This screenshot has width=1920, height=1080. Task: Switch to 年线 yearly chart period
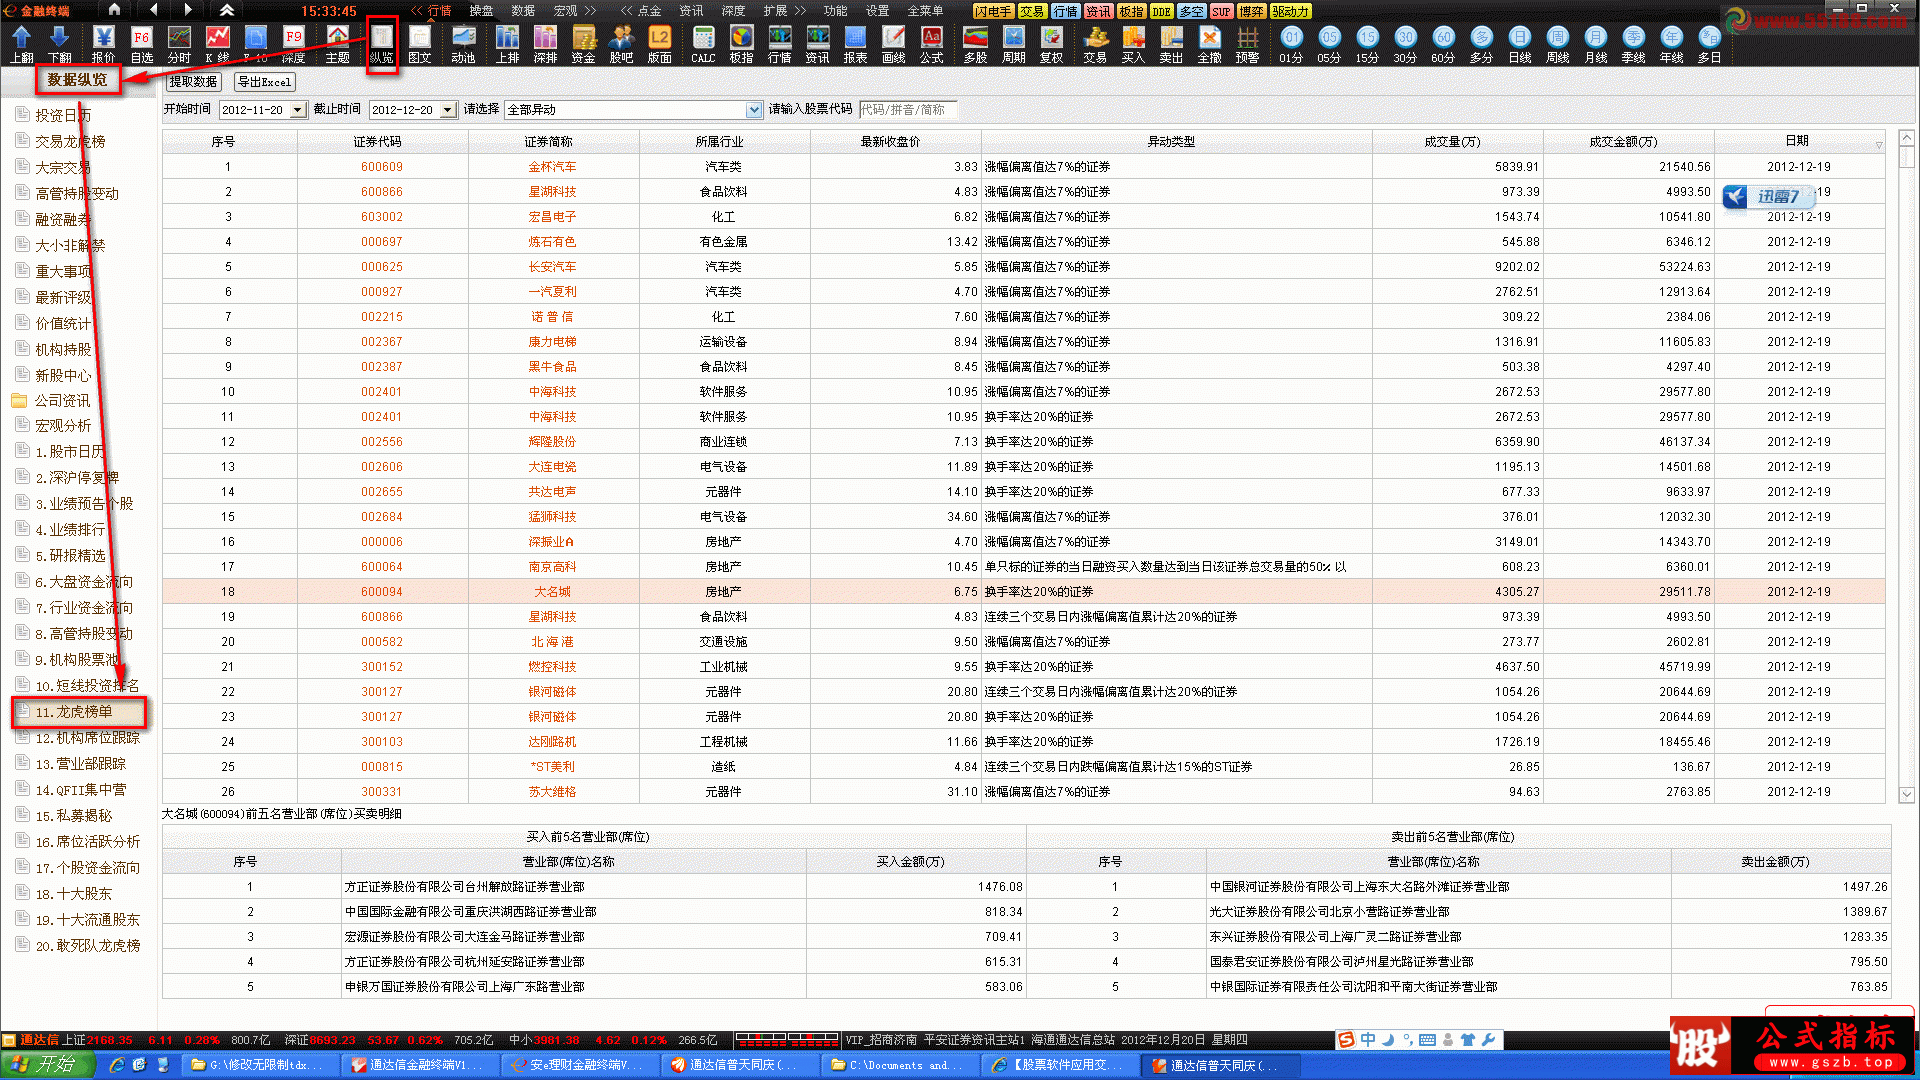click(1671, 44)
